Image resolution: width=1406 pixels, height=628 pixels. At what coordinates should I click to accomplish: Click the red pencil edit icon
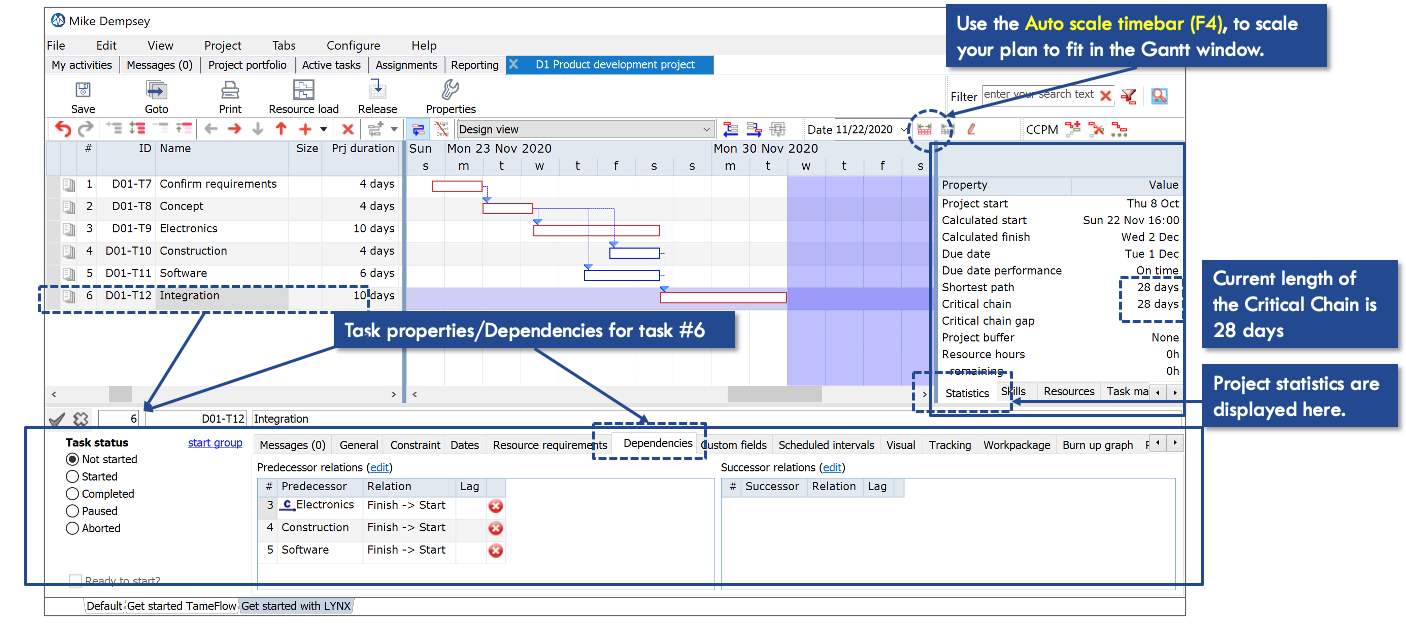971,129
